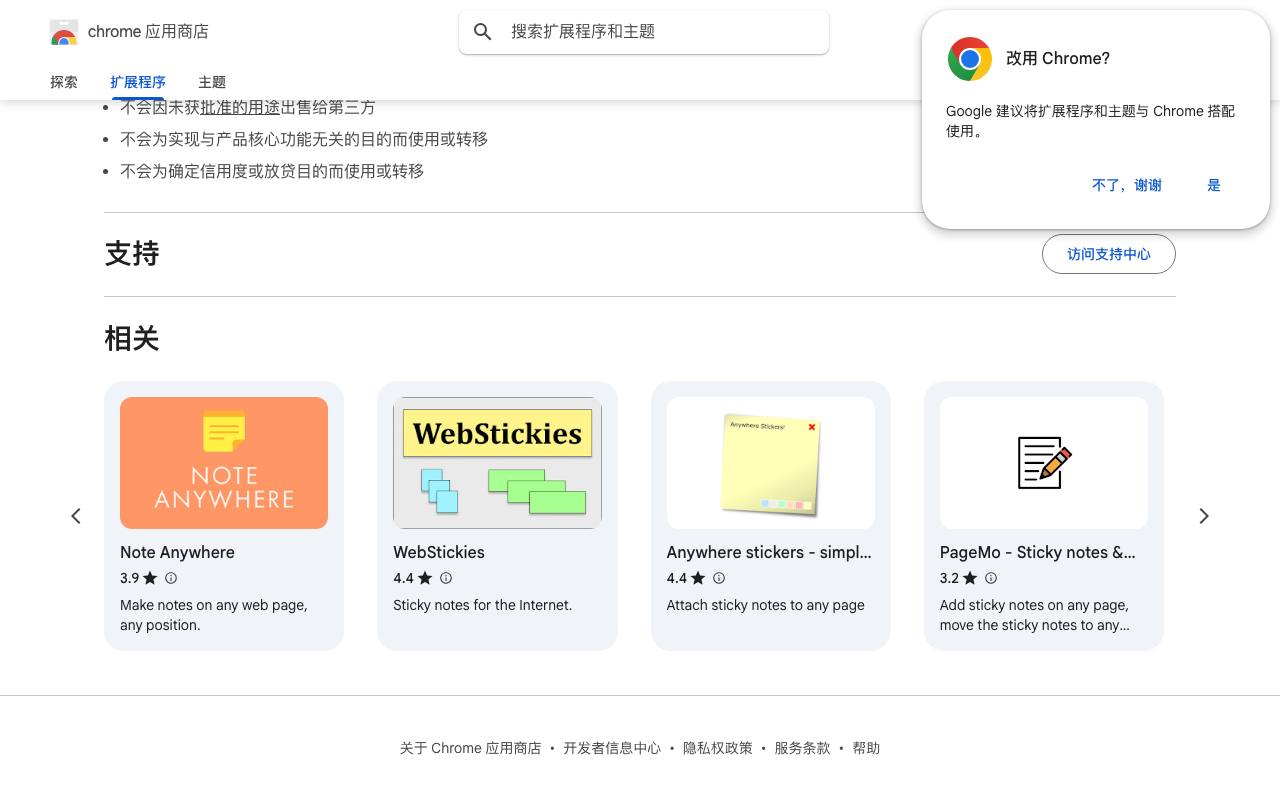Open rating info icon for Note Anywhere

coord(171,578)
